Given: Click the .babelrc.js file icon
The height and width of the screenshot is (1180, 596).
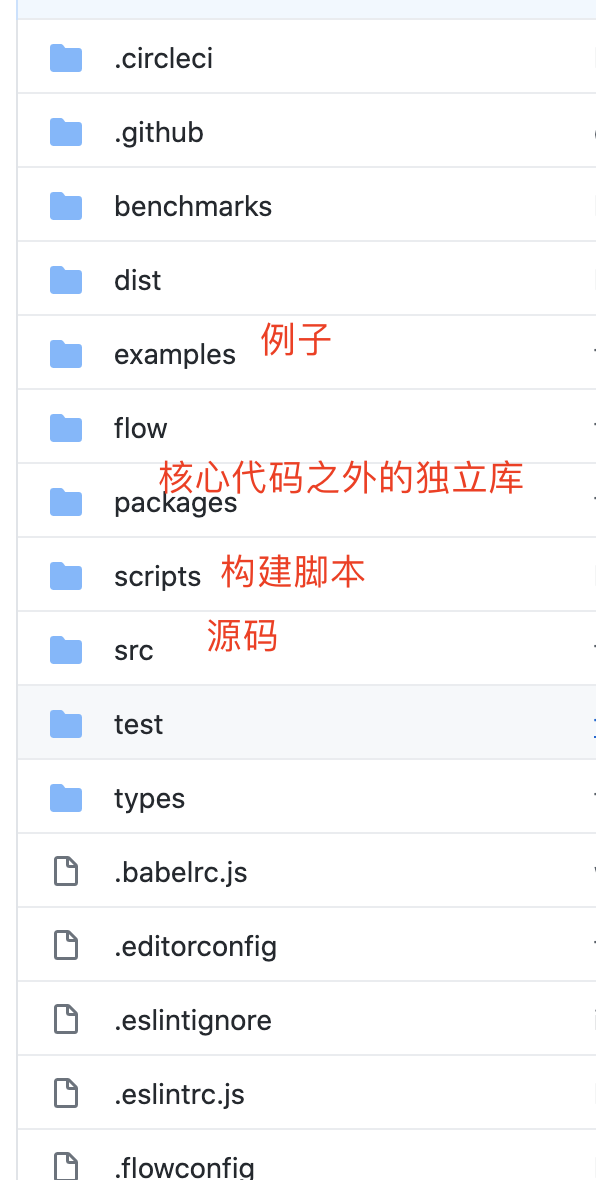Looking at the screenshot, I should (x=66, y=871).
